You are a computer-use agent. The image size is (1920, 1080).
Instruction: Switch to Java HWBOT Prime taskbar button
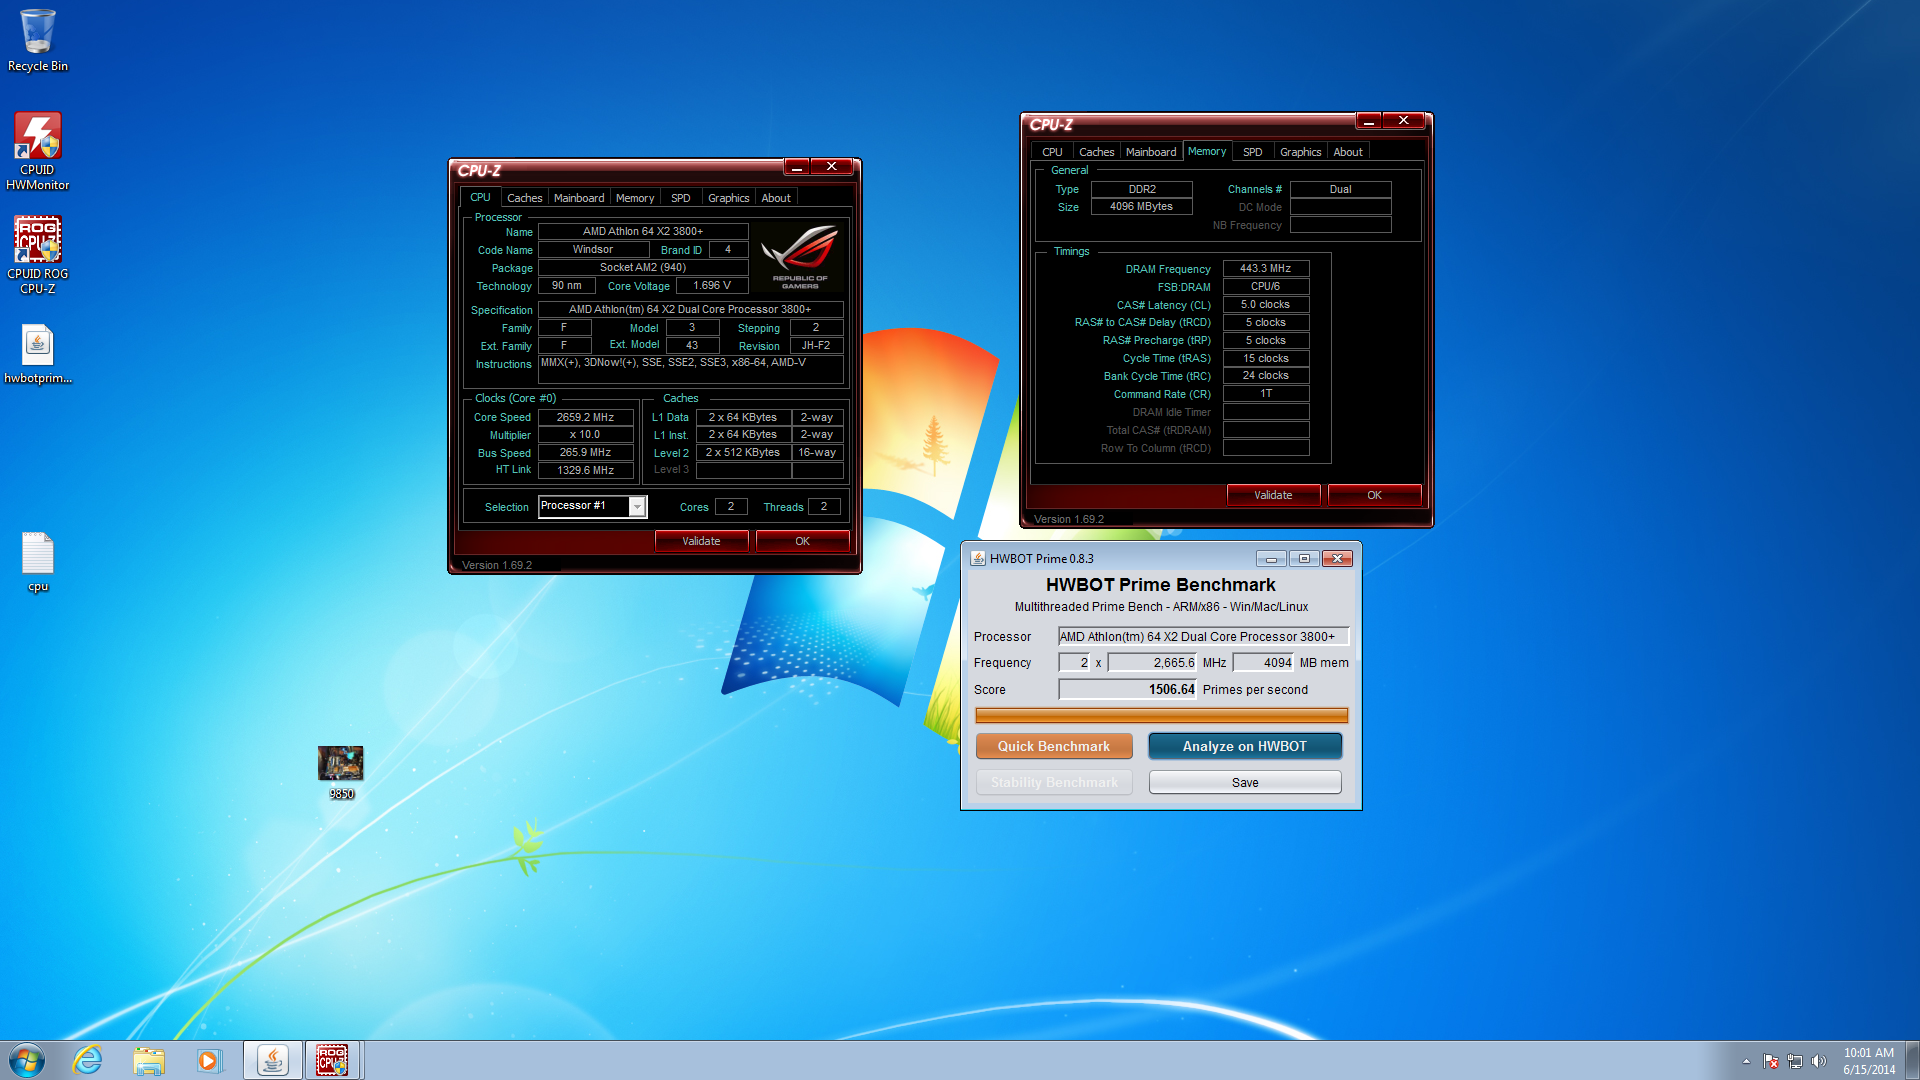pos(273,1060)
